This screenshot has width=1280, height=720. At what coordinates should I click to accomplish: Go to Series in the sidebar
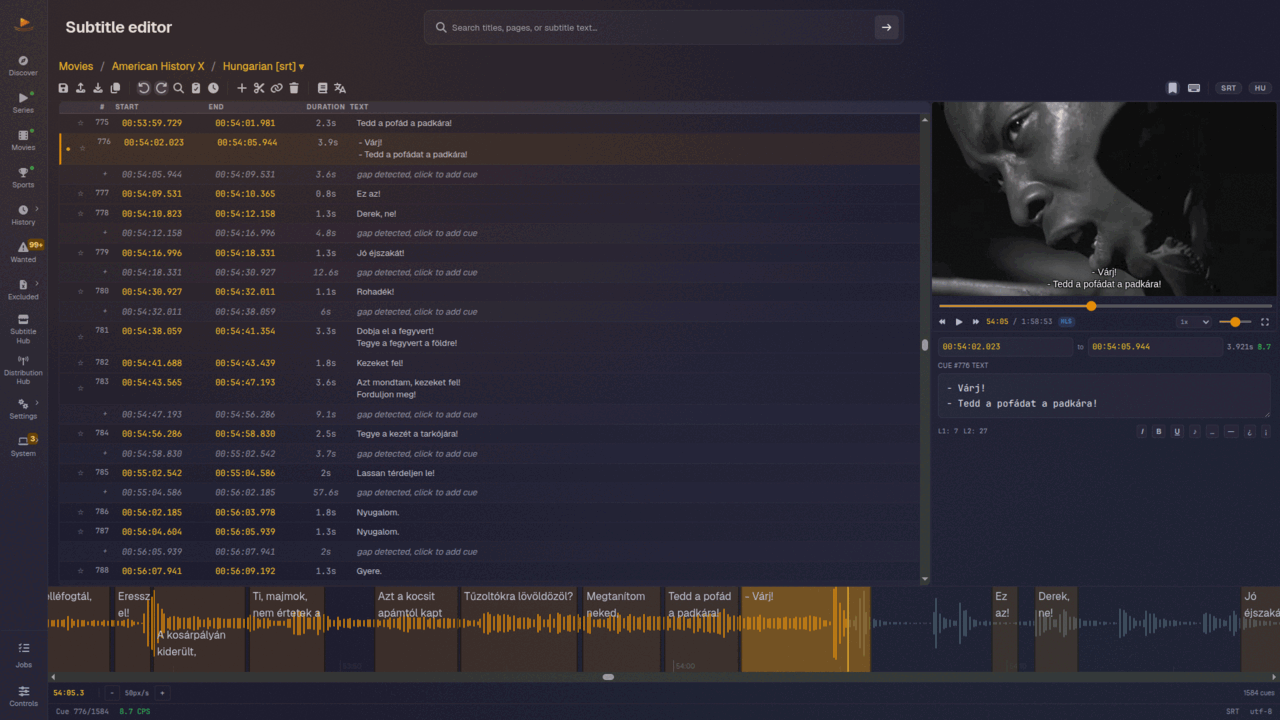pyautogui.click(x=23, y=102)
